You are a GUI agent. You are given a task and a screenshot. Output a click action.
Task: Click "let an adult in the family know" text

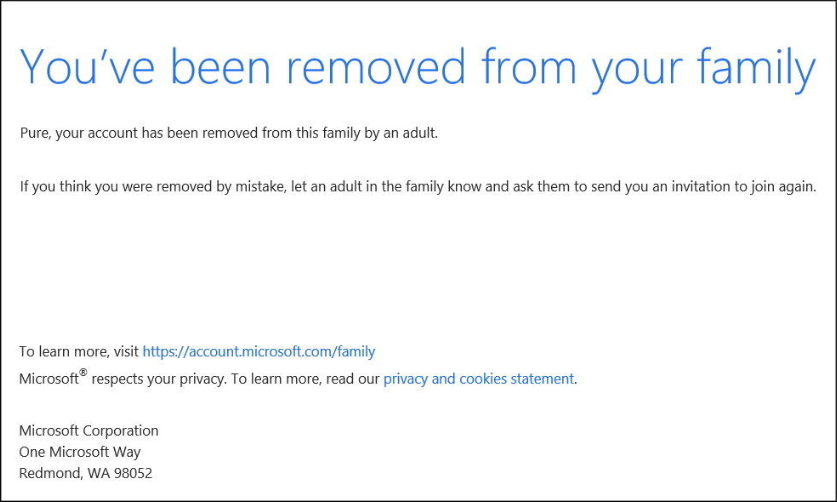tap(386, 186)
